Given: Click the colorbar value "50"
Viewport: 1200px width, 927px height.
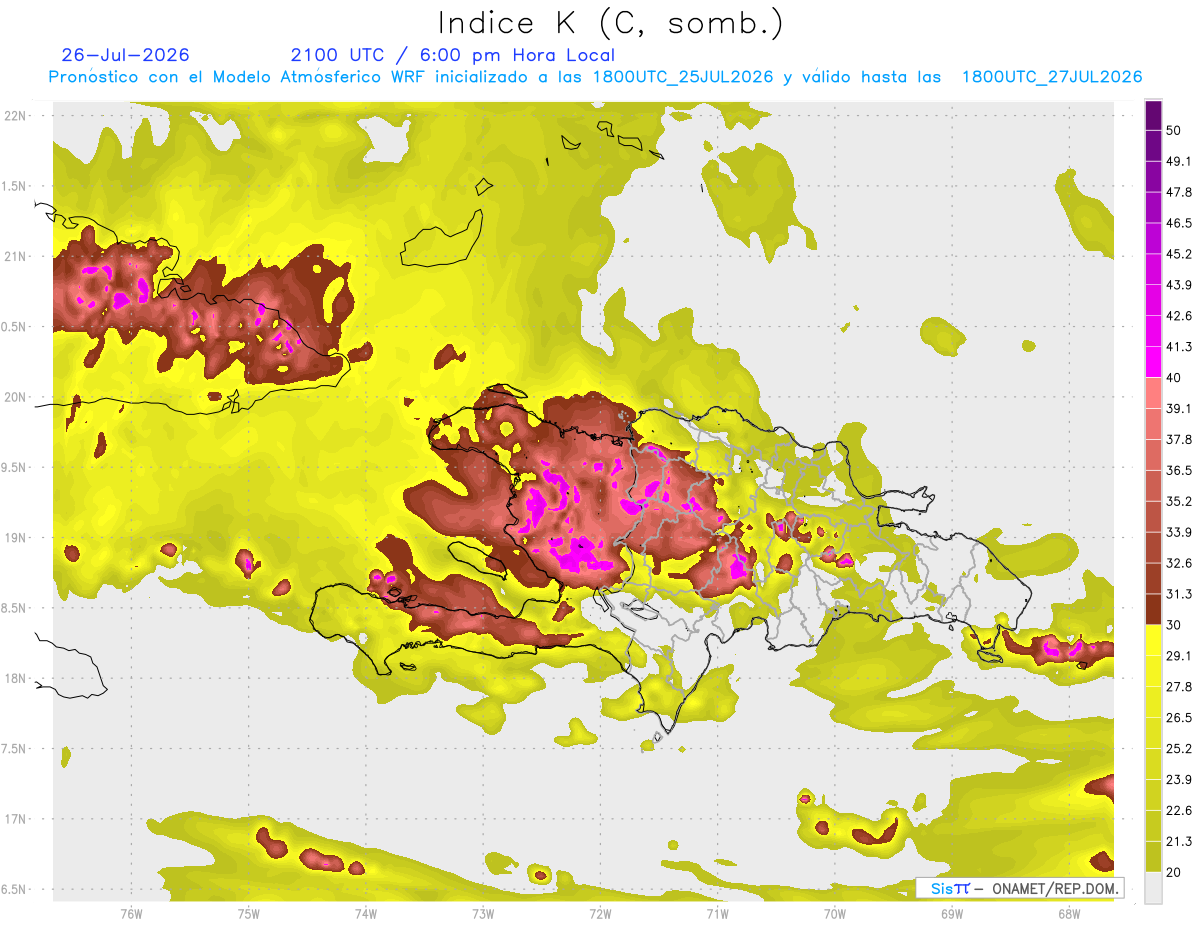Looking at the screenshot, I should click(x=1175, y=130).
